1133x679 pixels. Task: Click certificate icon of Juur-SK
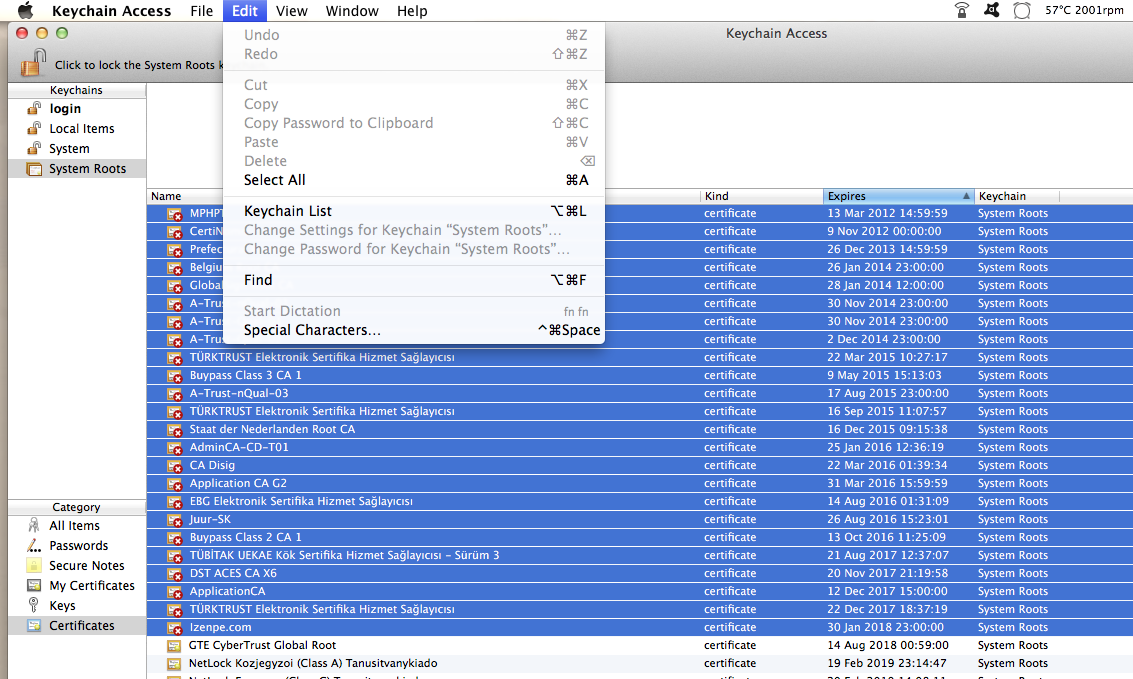[174, 520]
